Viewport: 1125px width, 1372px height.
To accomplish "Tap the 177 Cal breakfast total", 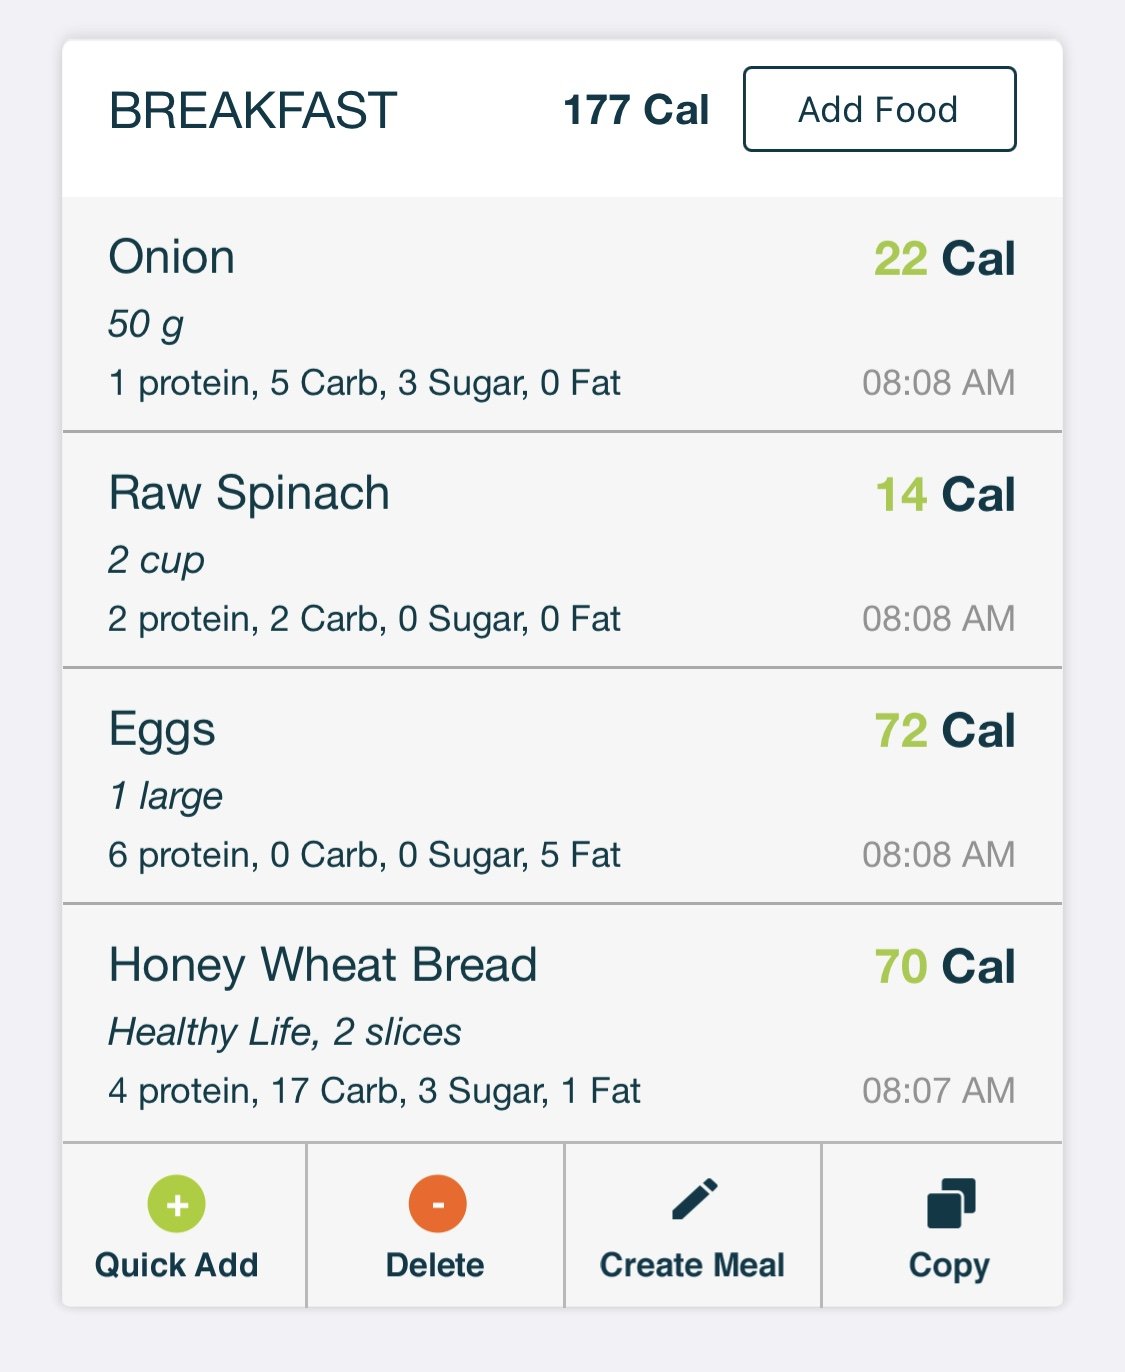I will click(x=636, y=110).
